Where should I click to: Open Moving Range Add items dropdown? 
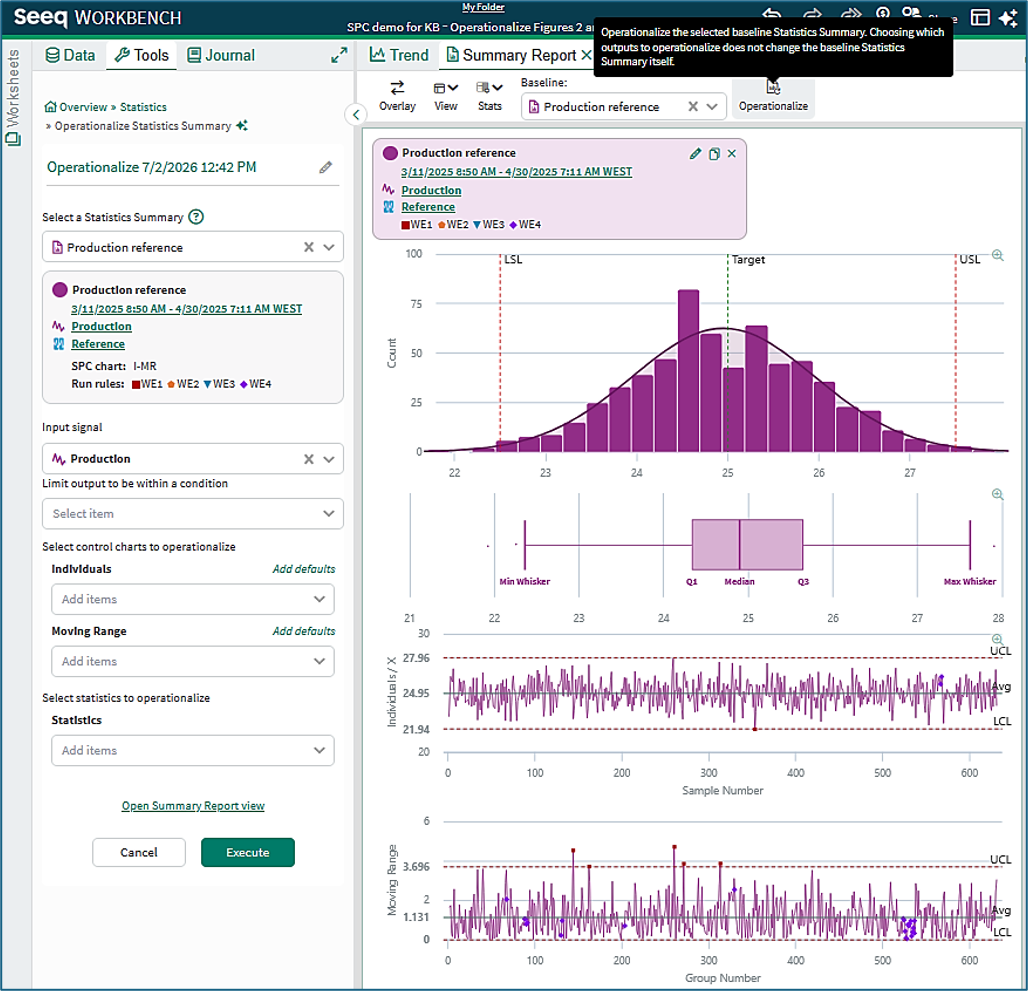point(193,661)
